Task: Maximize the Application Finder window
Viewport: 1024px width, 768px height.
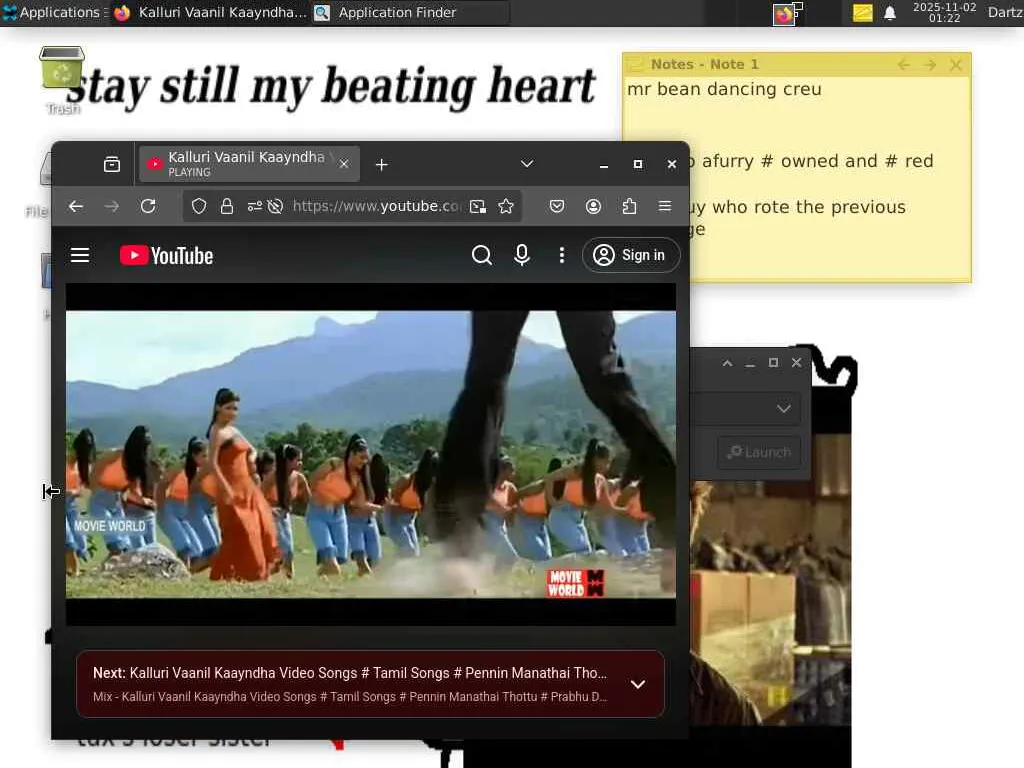Action: tap(773, 362)
